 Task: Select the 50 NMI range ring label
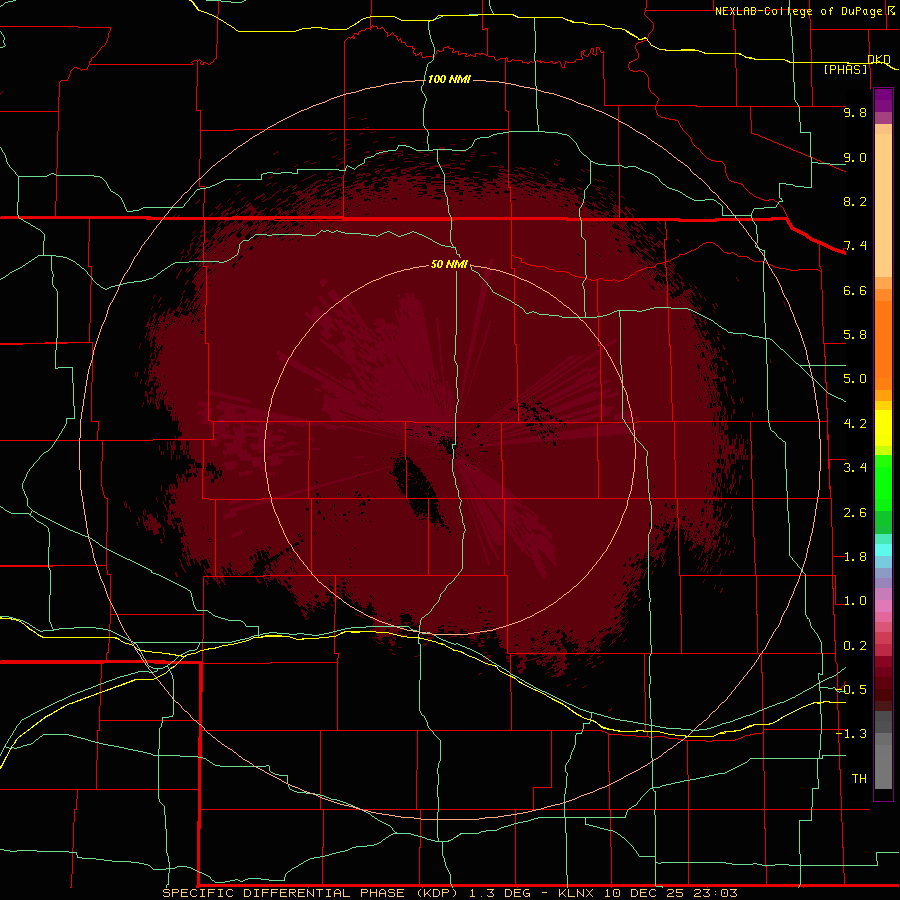click(449, 264)
